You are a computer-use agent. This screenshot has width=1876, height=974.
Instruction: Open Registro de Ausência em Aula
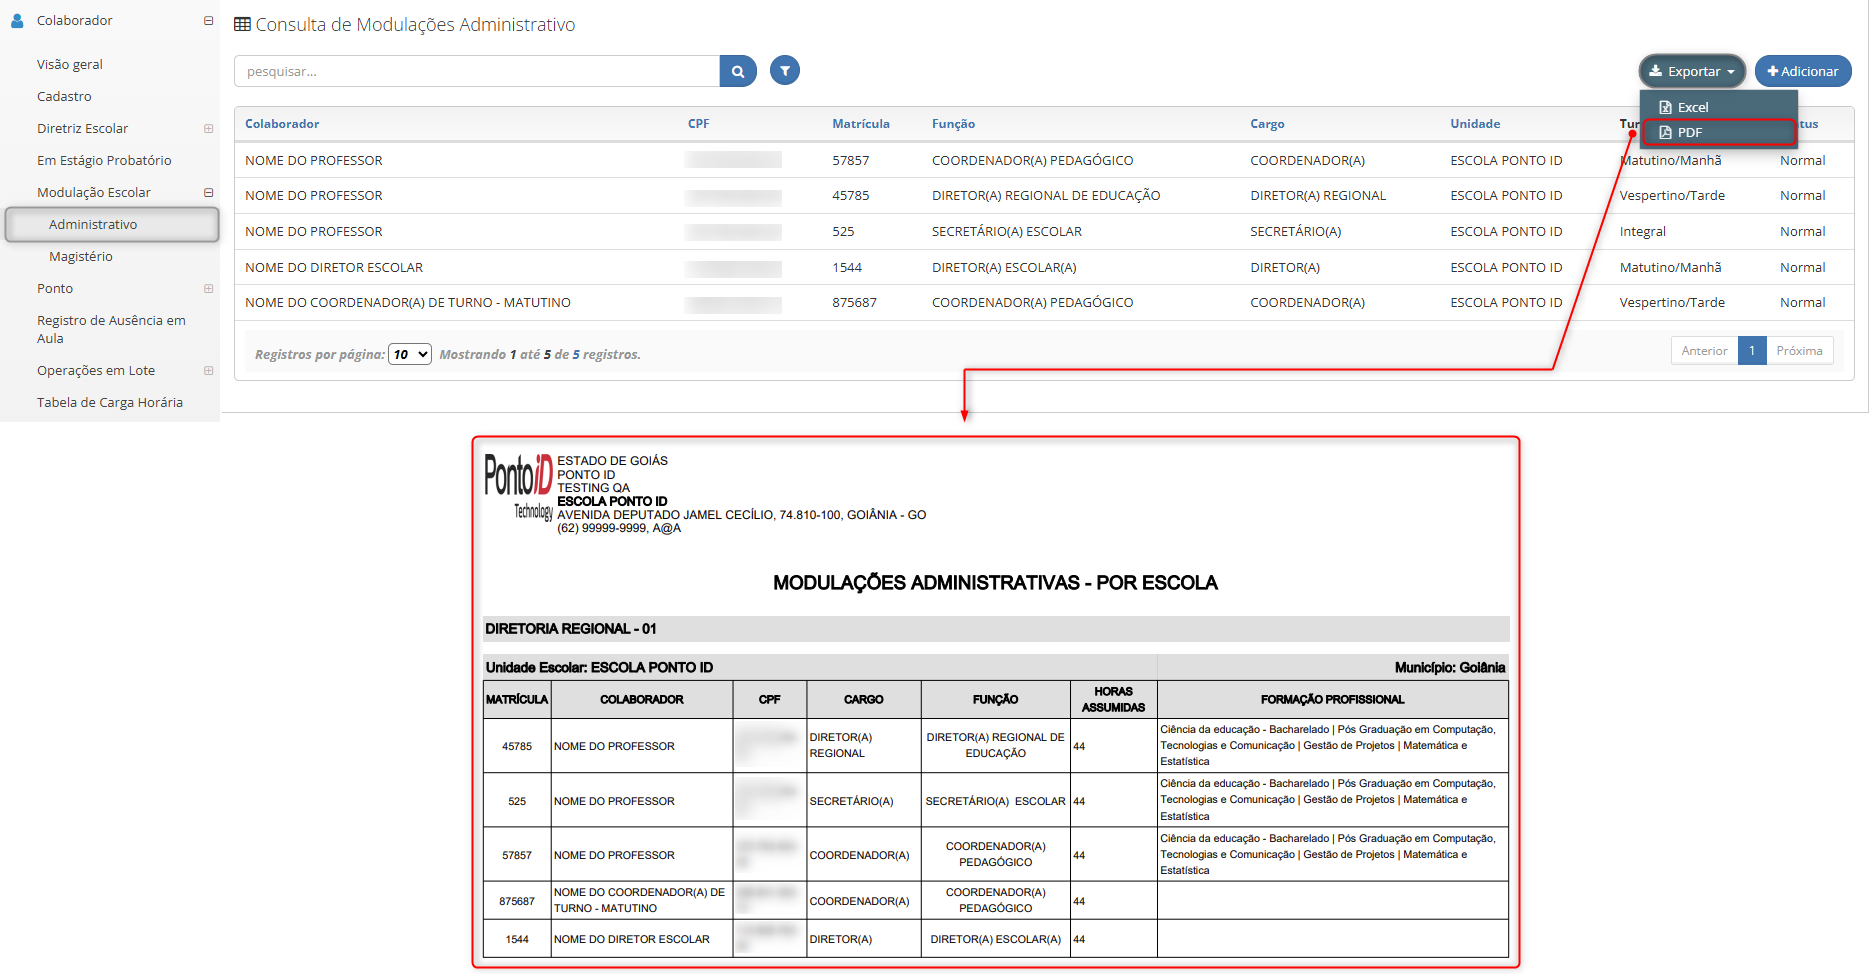(111, 329)
